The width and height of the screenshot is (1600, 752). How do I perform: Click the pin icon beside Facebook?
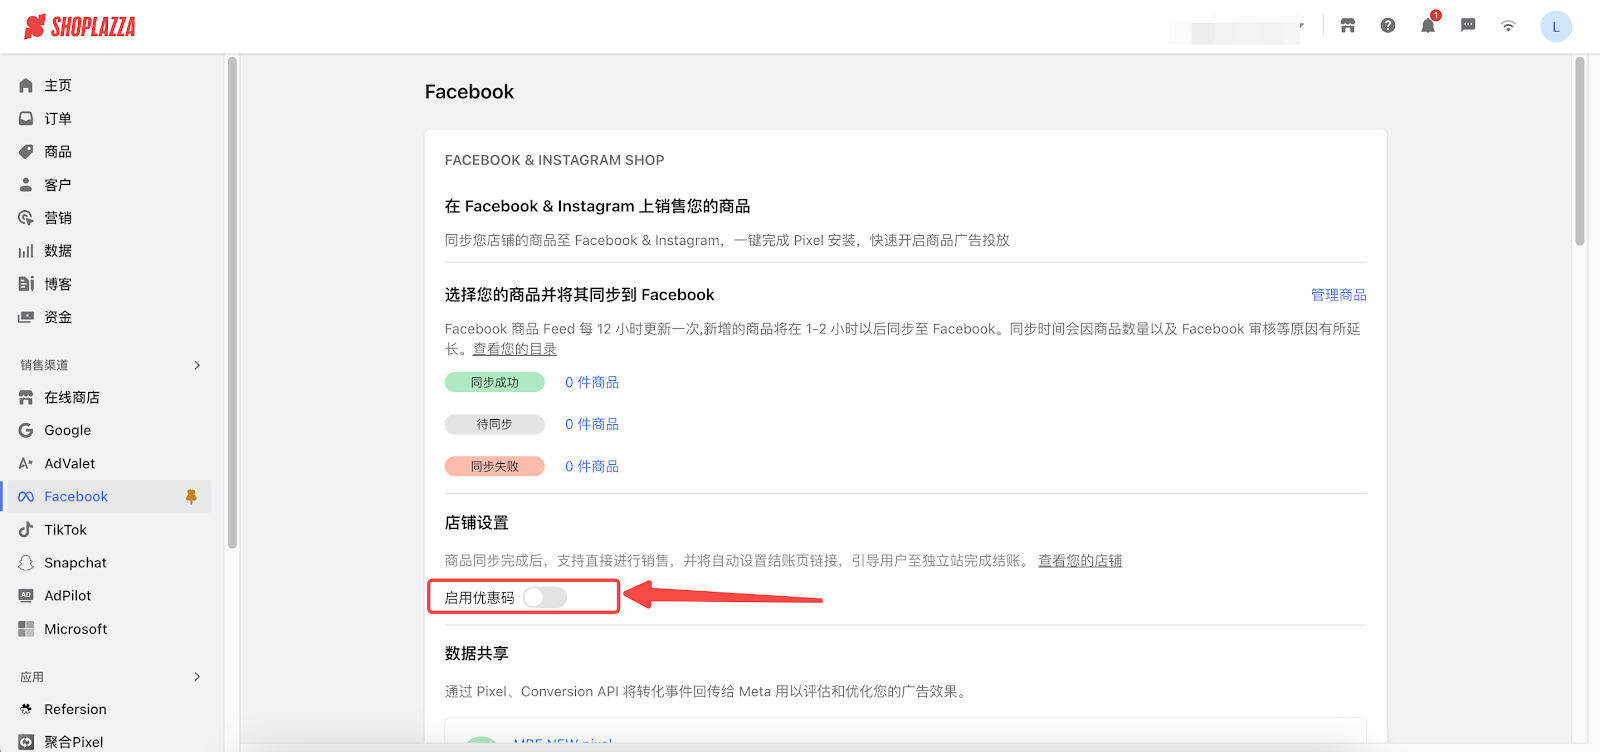coord(191,497)
